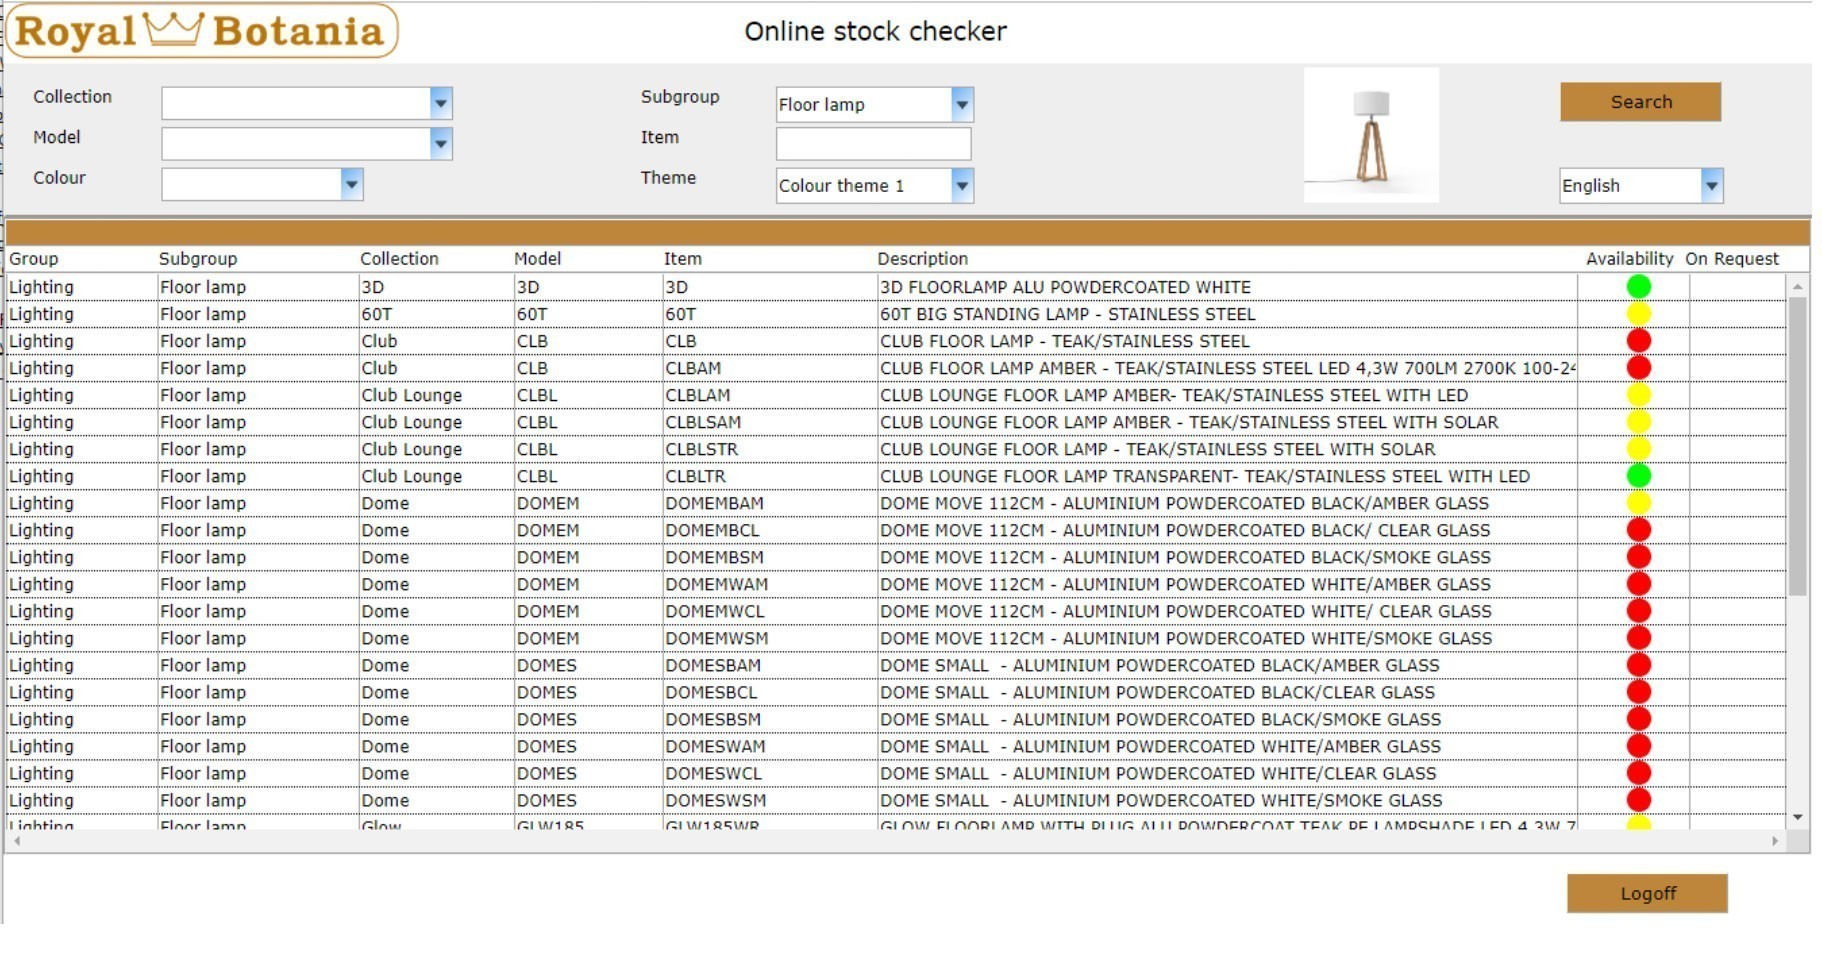Click the floor lamp product thumbnail
Viewport: 1822px width, 954px height.
(x=1371, y=135)
